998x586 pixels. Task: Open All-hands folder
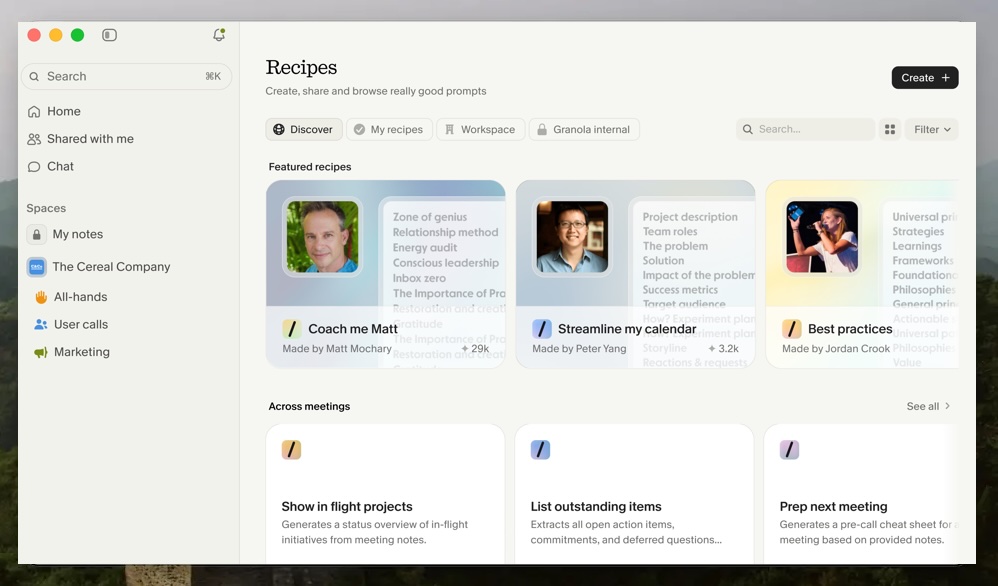pos(80,296)
